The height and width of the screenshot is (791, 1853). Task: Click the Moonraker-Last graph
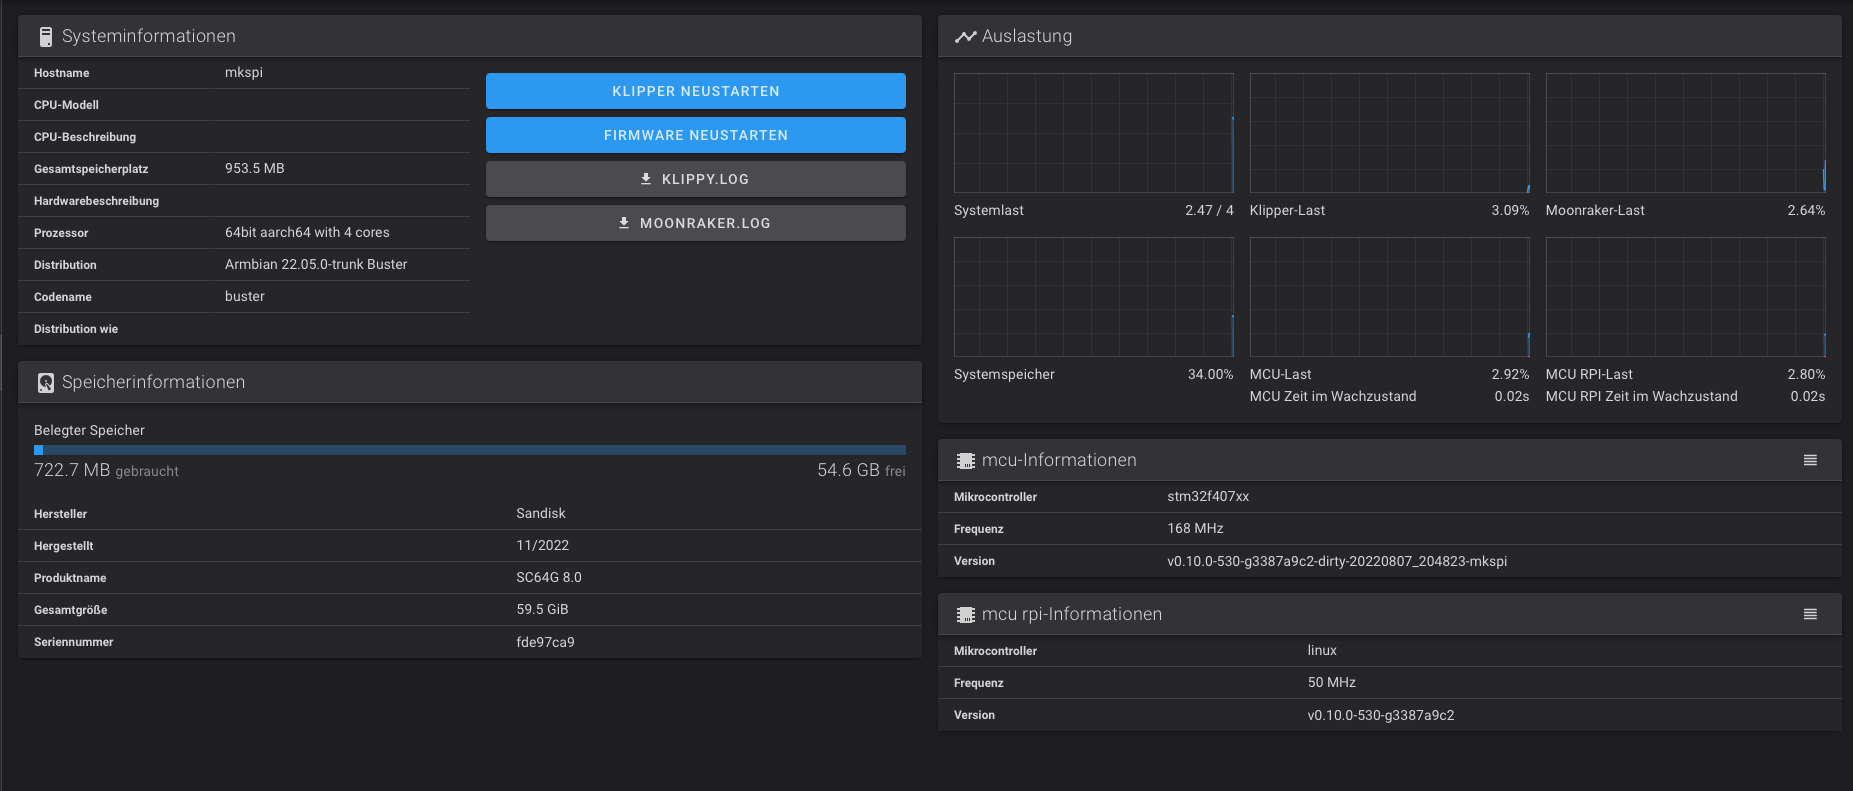[1686, 133]
